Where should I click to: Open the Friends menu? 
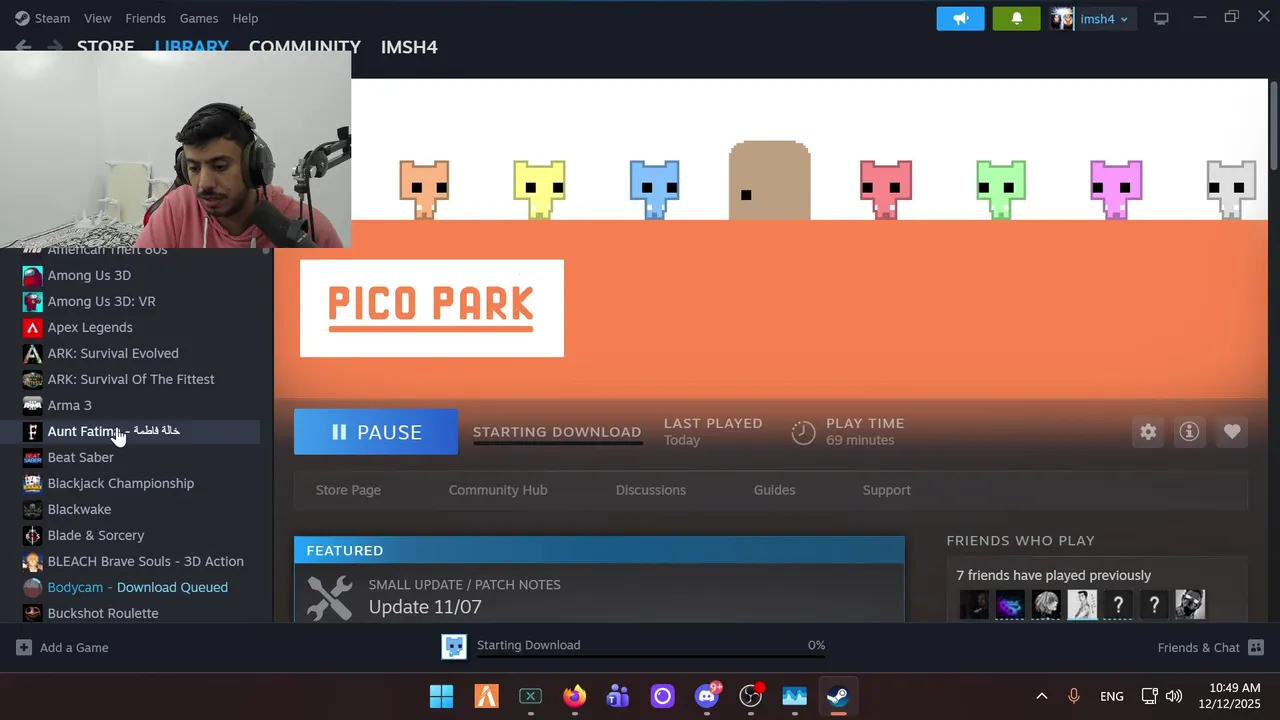click(x=146, y=18)
